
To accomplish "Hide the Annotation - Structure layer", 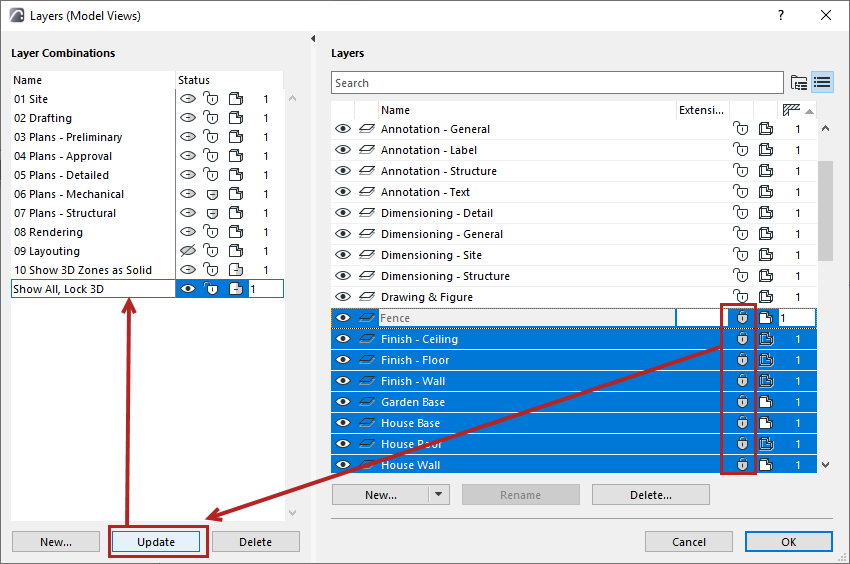I will coord(343,171).
